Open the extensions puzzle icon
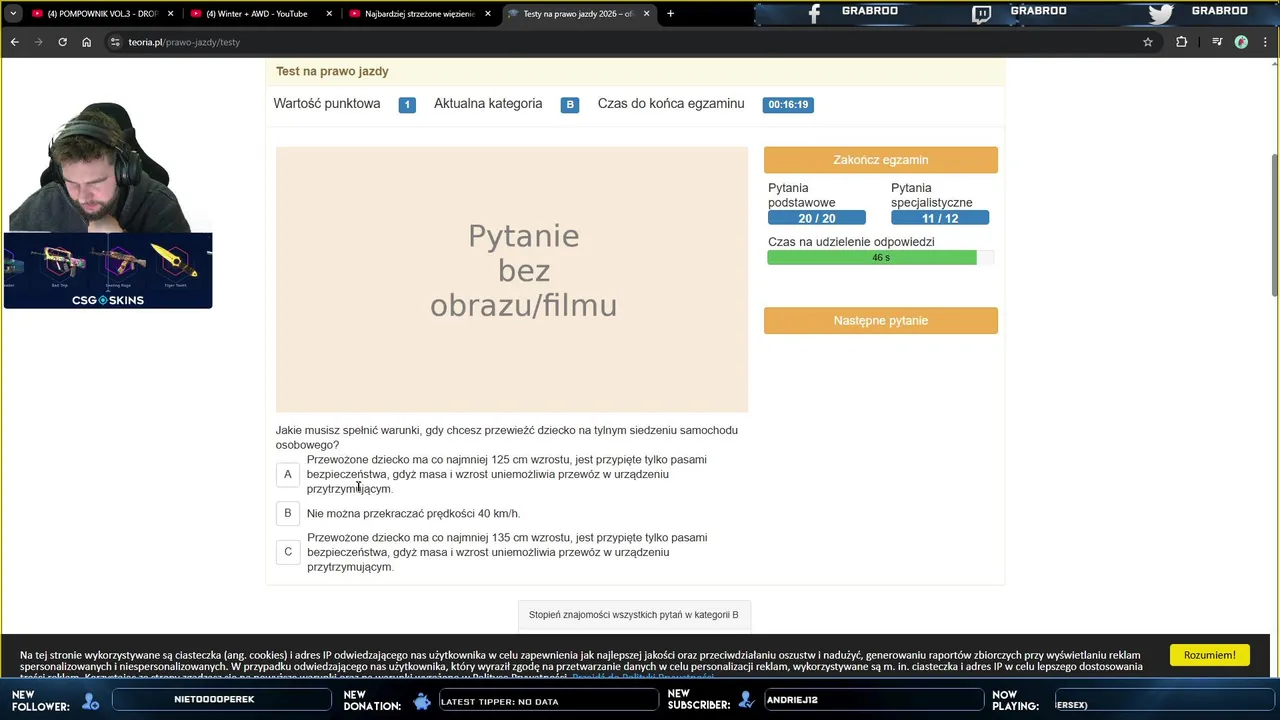 (1182, 42)
